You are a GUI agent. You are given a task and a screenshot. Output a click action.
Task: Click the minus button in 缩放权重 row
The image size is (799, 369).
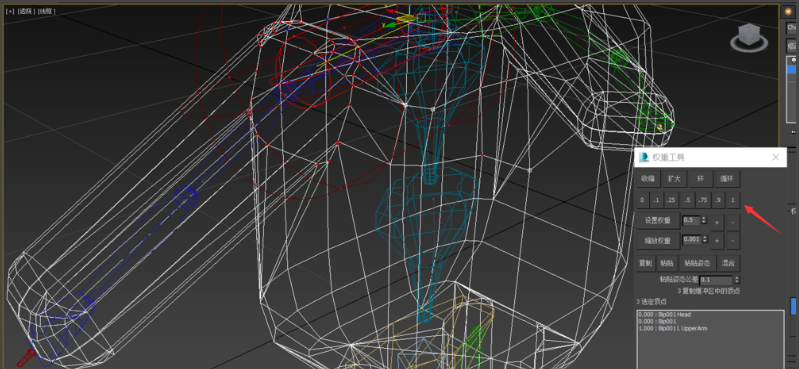[x=733, y=241]
